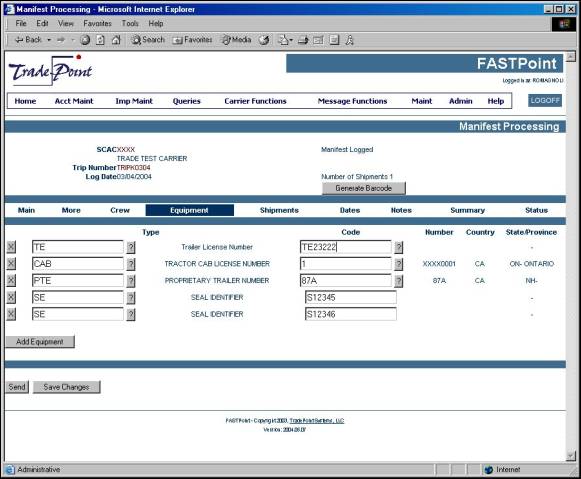Screen dimensions: 581x479
Task: Click the Stop icon in toolbar
Action: (x=85, y=40)
